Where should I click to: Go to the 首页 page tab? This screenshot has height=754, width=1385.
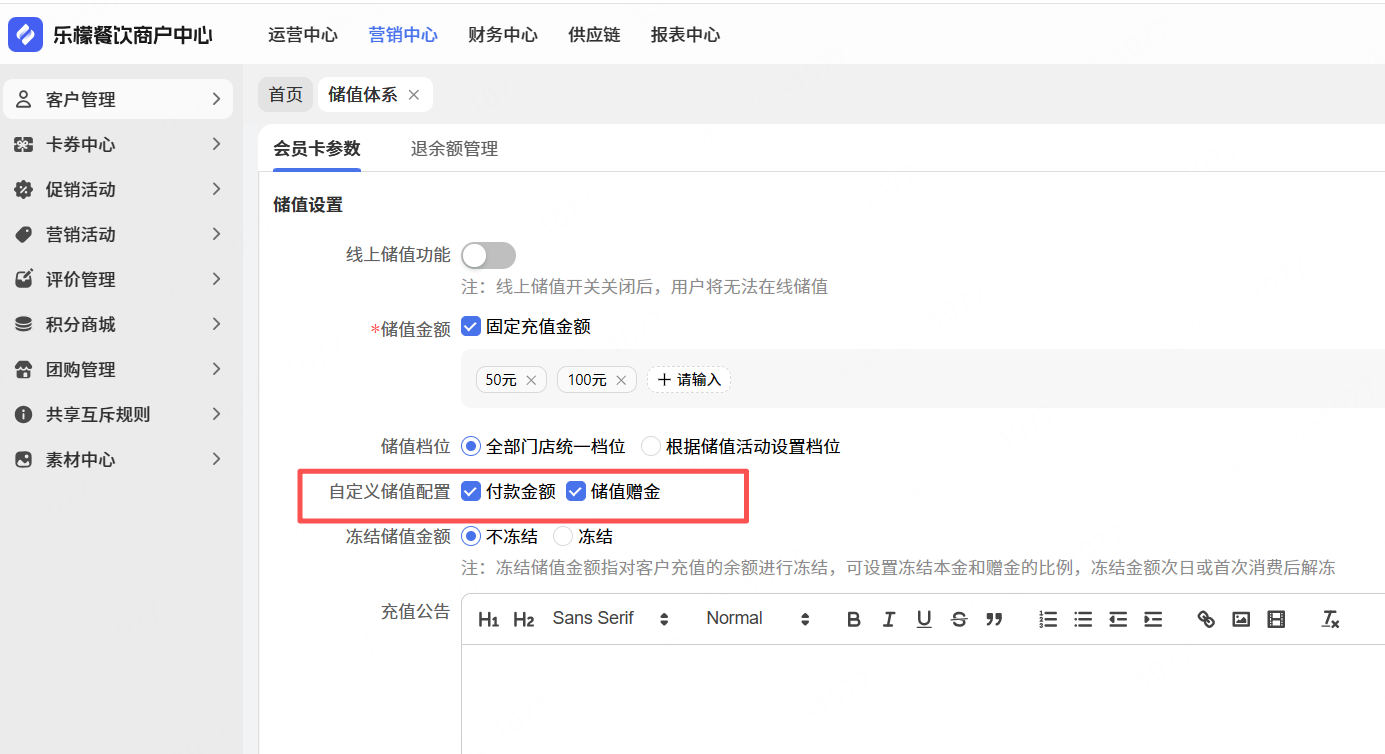pyautogui.click(x=286, y=95)
